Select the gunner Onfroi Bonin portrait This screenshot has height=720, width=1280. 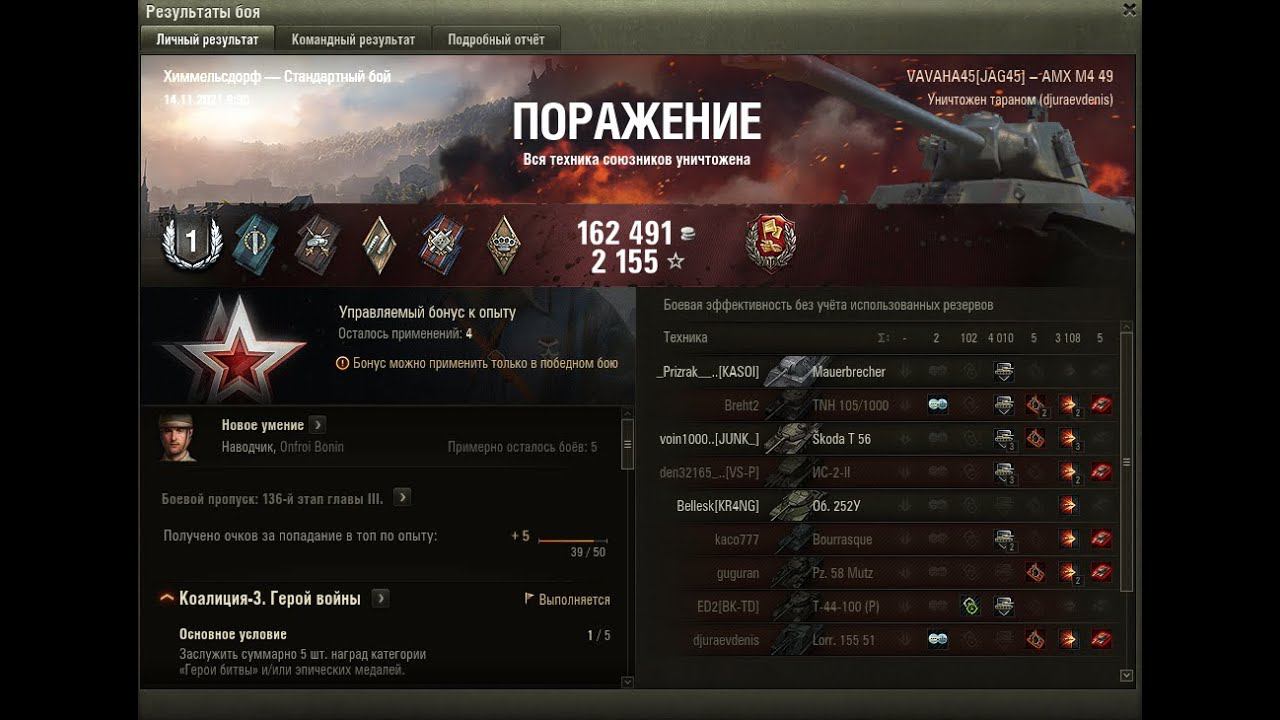point(178,437)
